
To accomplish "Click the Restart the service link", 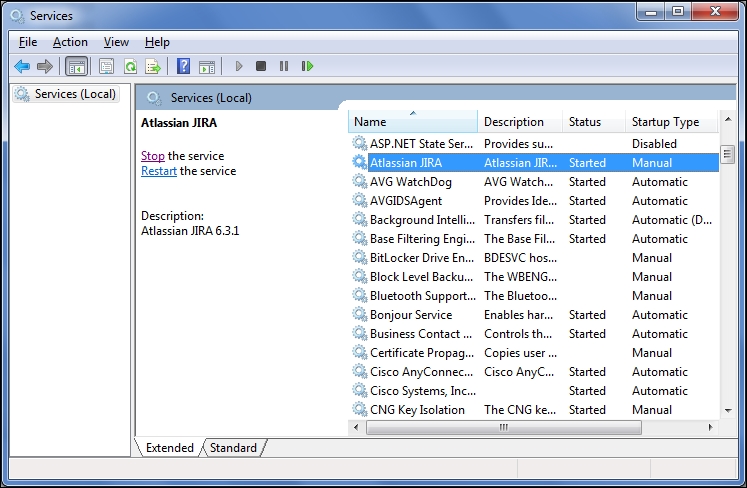I will point(159,171).
